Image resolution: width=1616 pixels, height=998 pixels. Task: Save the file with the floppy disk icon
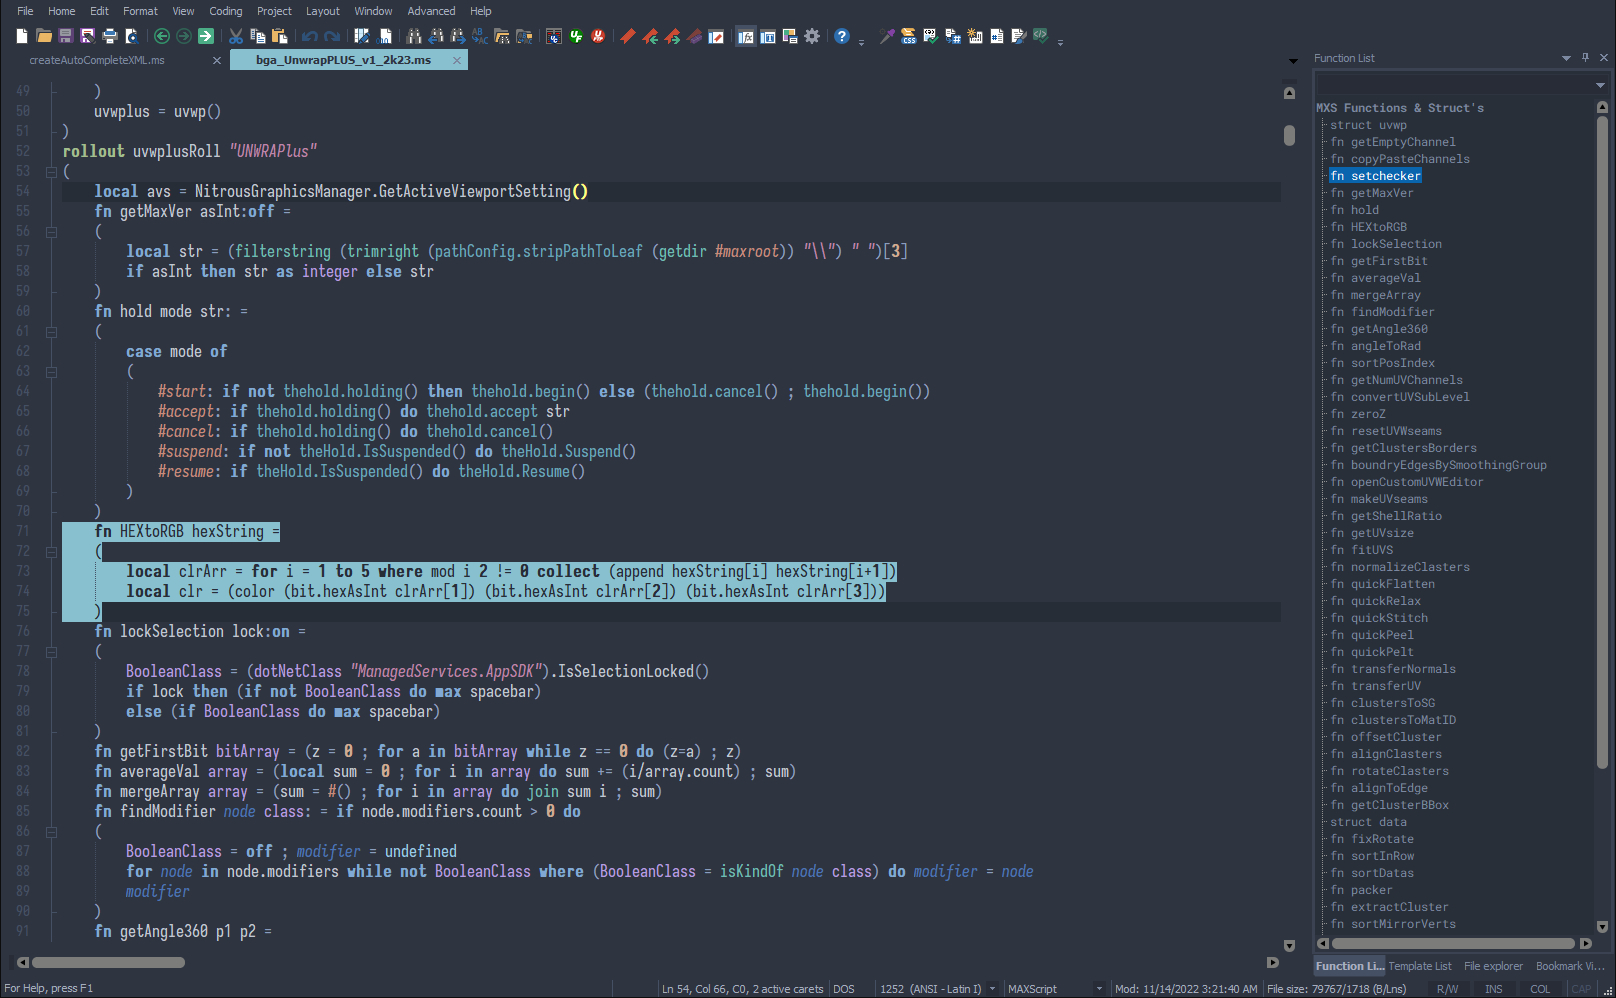[x=66, y=36]
